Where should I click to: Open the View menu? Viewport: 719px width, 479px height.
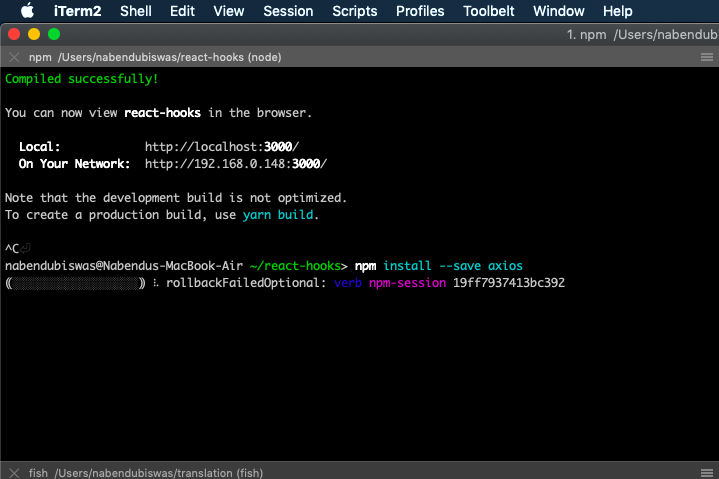click(x=228, y=11)
